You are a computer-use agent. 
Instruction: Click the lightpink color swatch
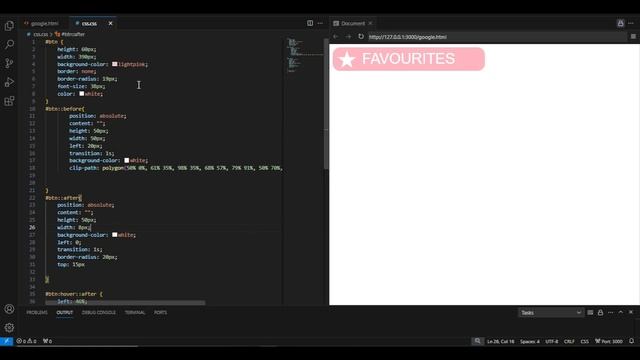click(115, 64)
